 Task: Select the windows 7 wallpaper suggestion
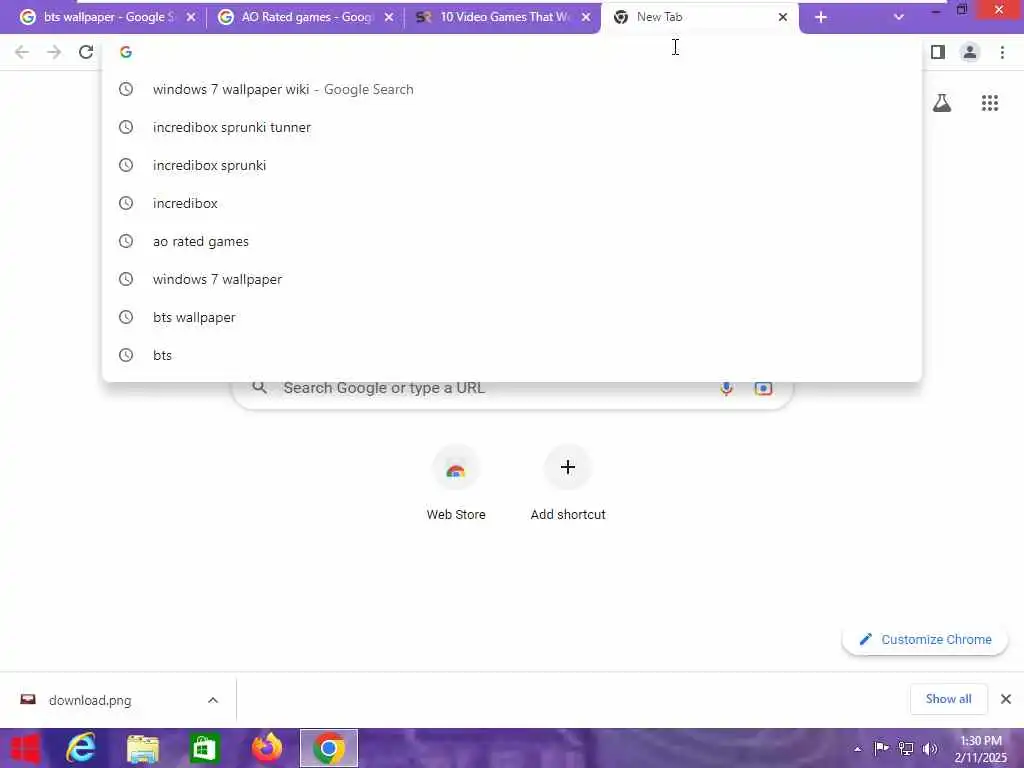512,279
